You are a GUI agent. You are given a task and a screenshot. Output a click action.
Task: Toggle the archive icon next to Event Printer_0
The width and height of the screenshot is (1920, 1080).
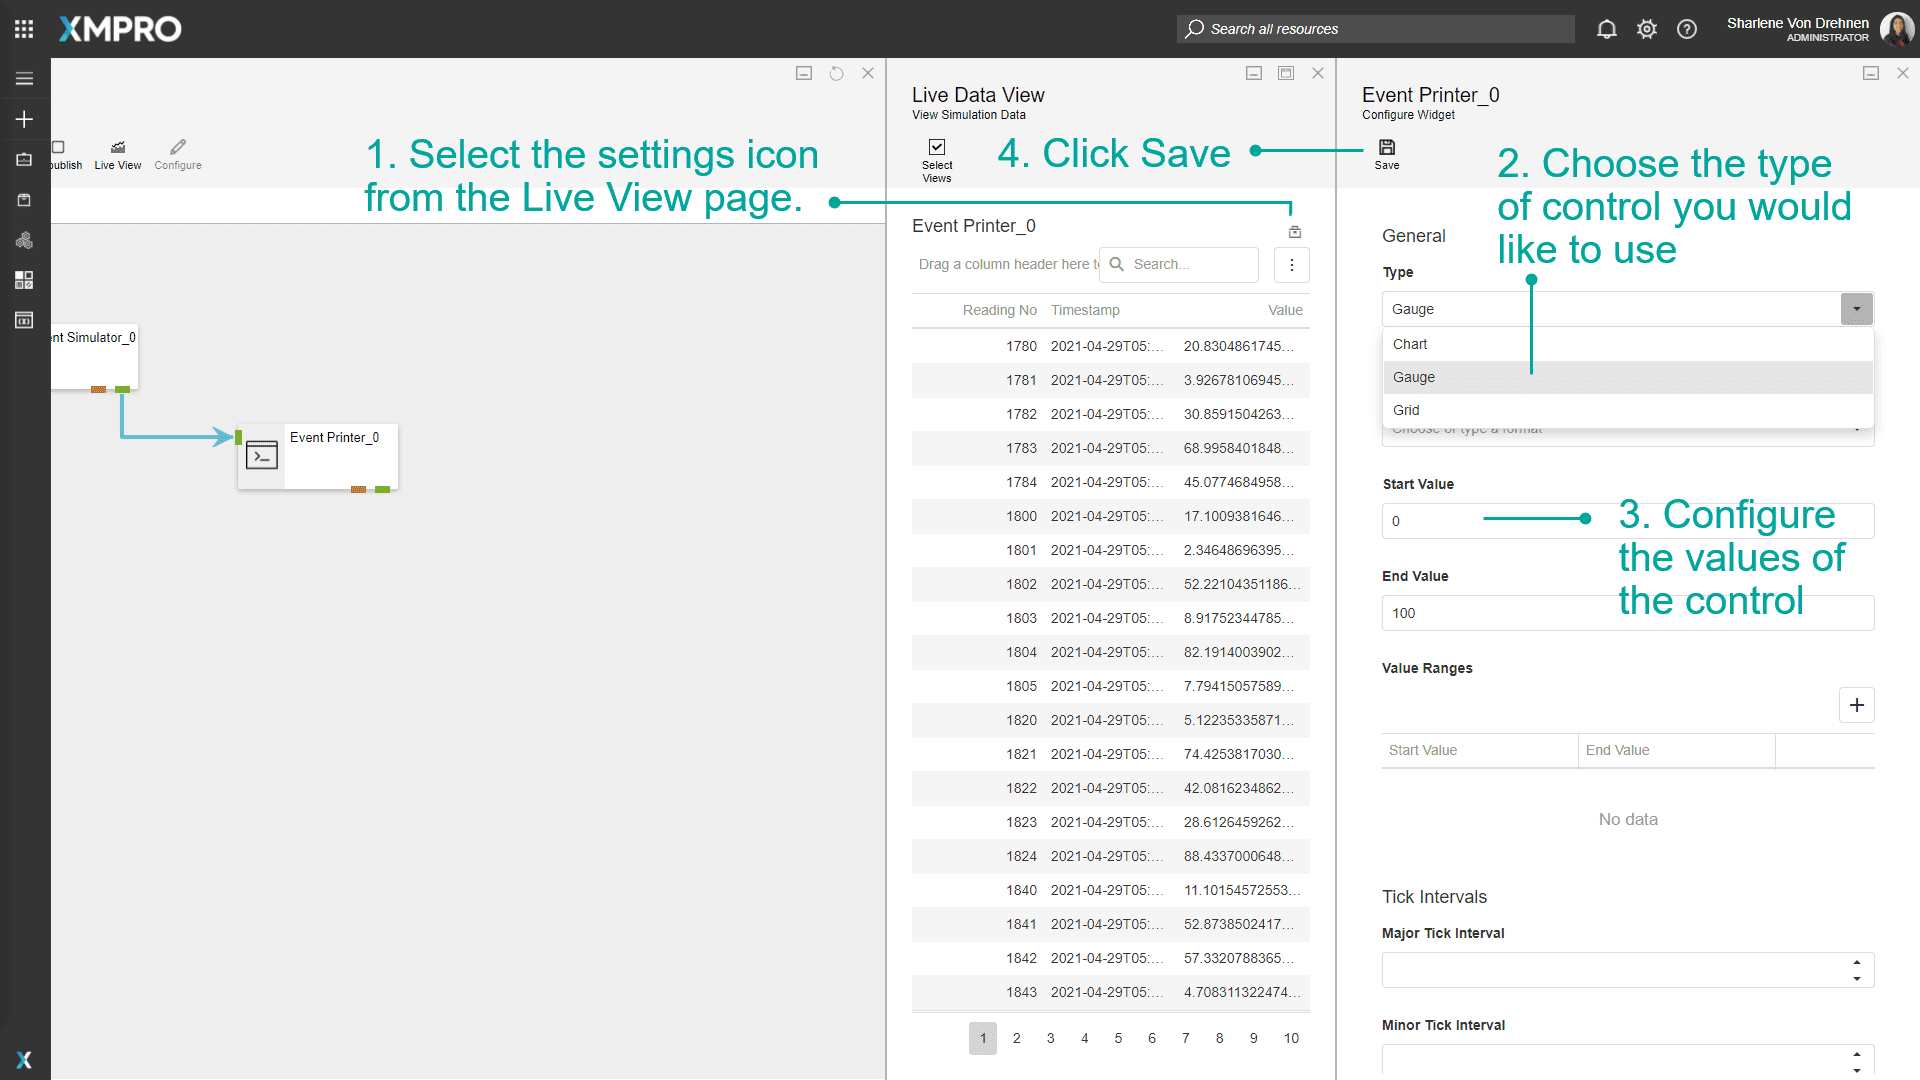pyautogui.click(x=1294, y=231)
